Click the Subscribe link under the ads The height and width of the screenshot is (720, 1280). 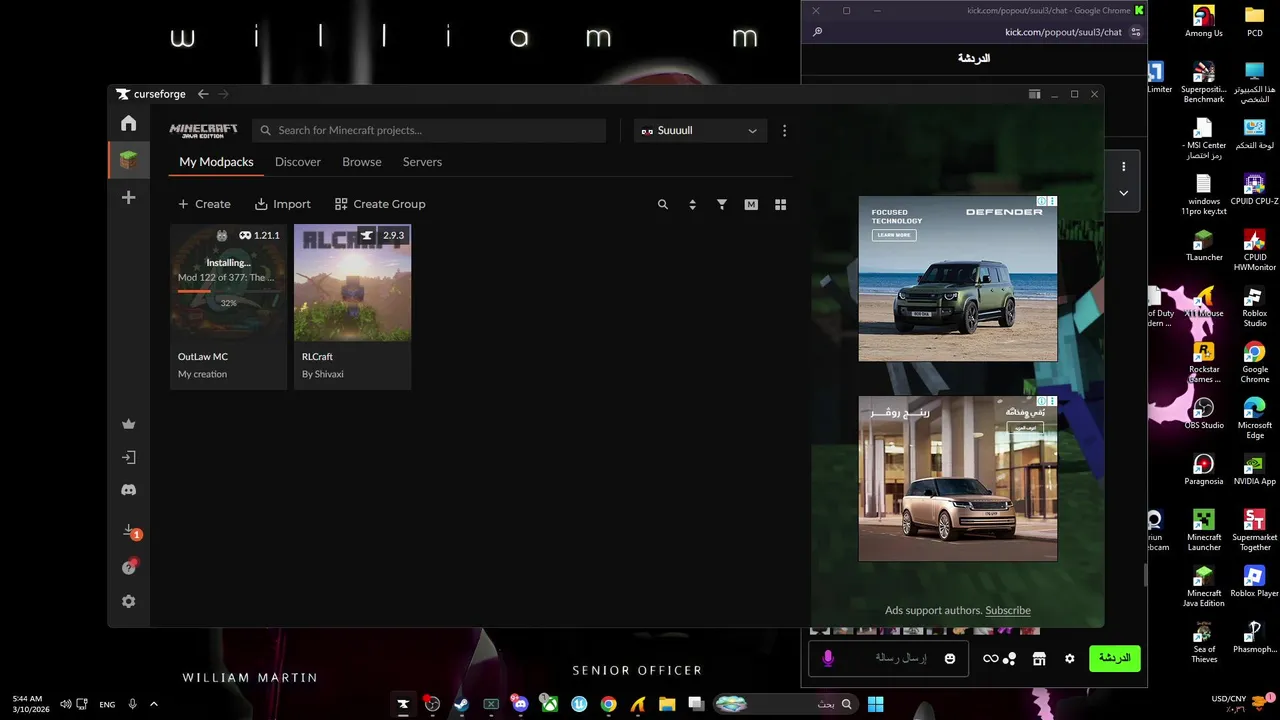(1007, 610)
